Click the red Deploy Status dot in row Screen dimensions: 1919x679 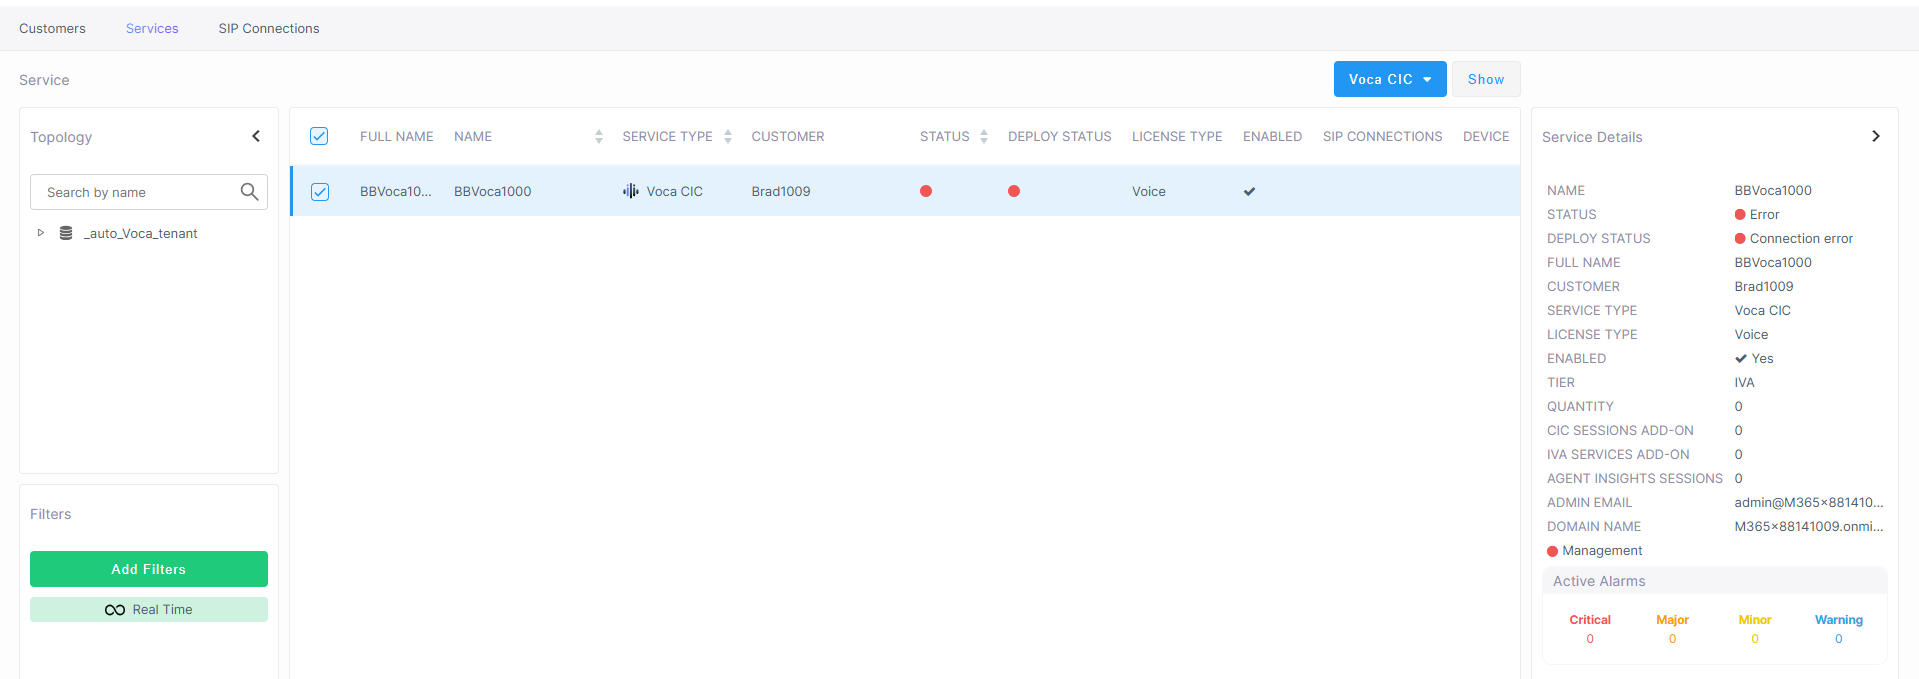pos(1014,191)
